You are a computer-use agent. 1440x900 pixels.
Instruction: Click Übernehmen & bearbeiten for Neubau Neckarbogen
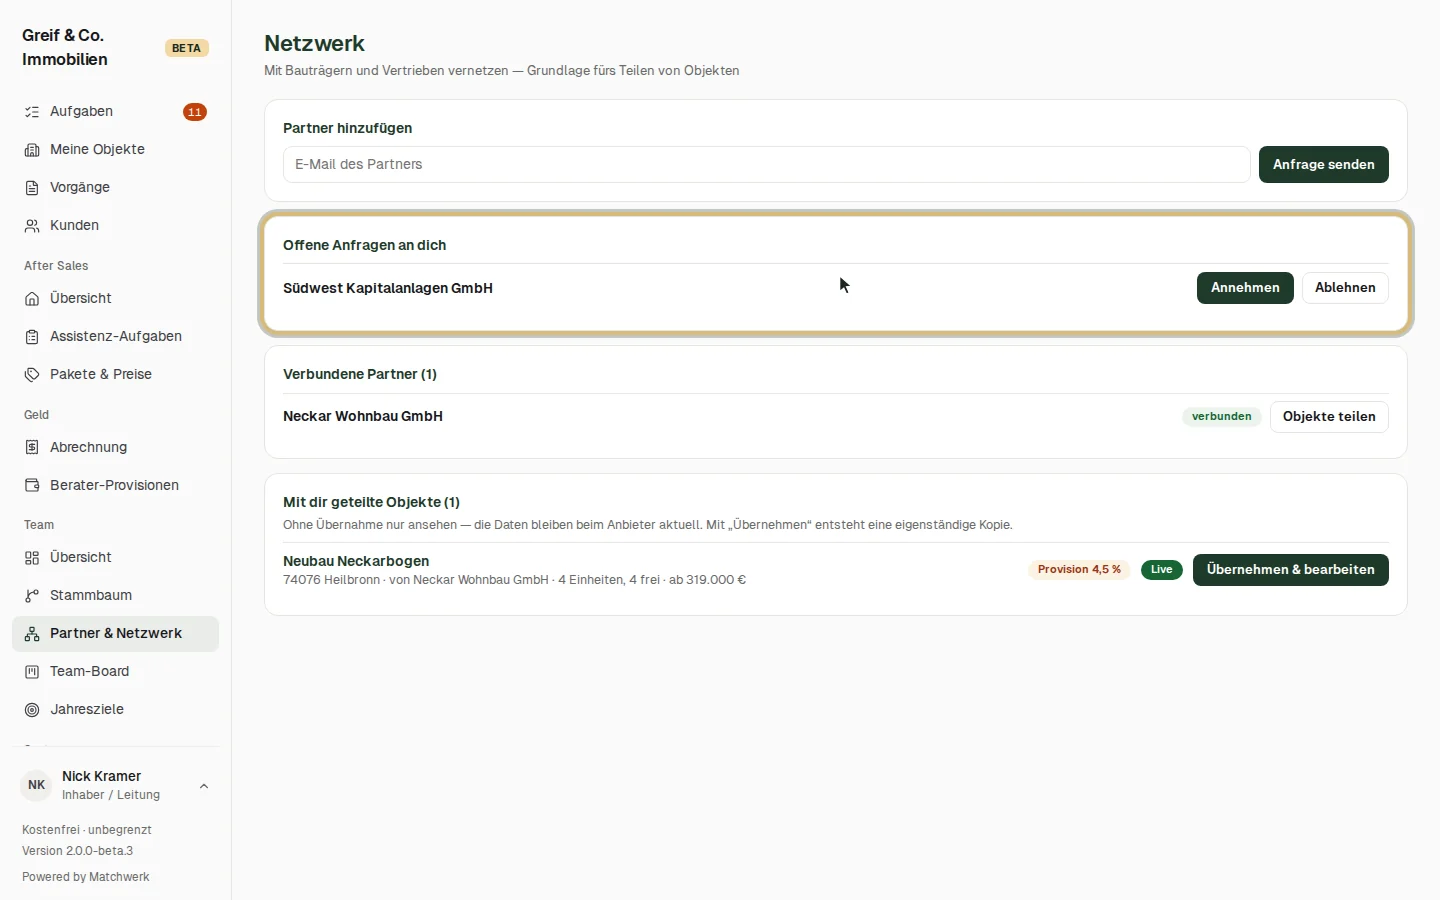click(1290, 570)
